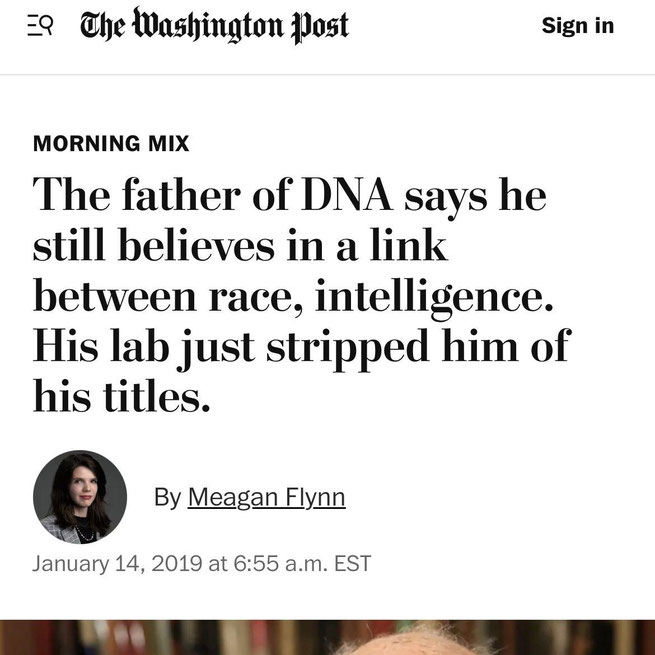655x655 pixels.
Task: Click the word 'Washington' in the masthead
Action: click(206, 26)
